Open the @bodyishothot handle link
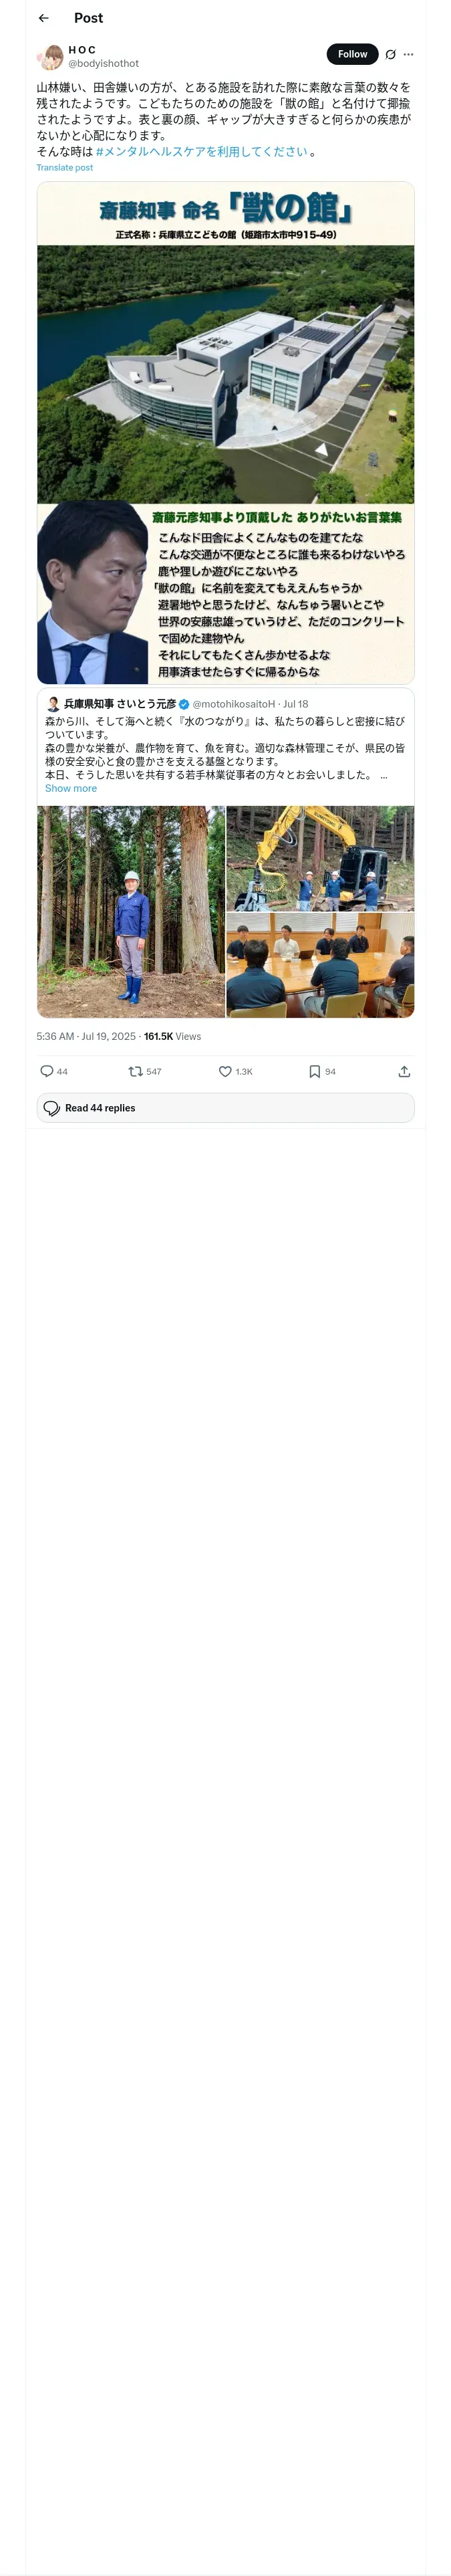This screenshot has width=451, height=2576. tap(103, 63)
